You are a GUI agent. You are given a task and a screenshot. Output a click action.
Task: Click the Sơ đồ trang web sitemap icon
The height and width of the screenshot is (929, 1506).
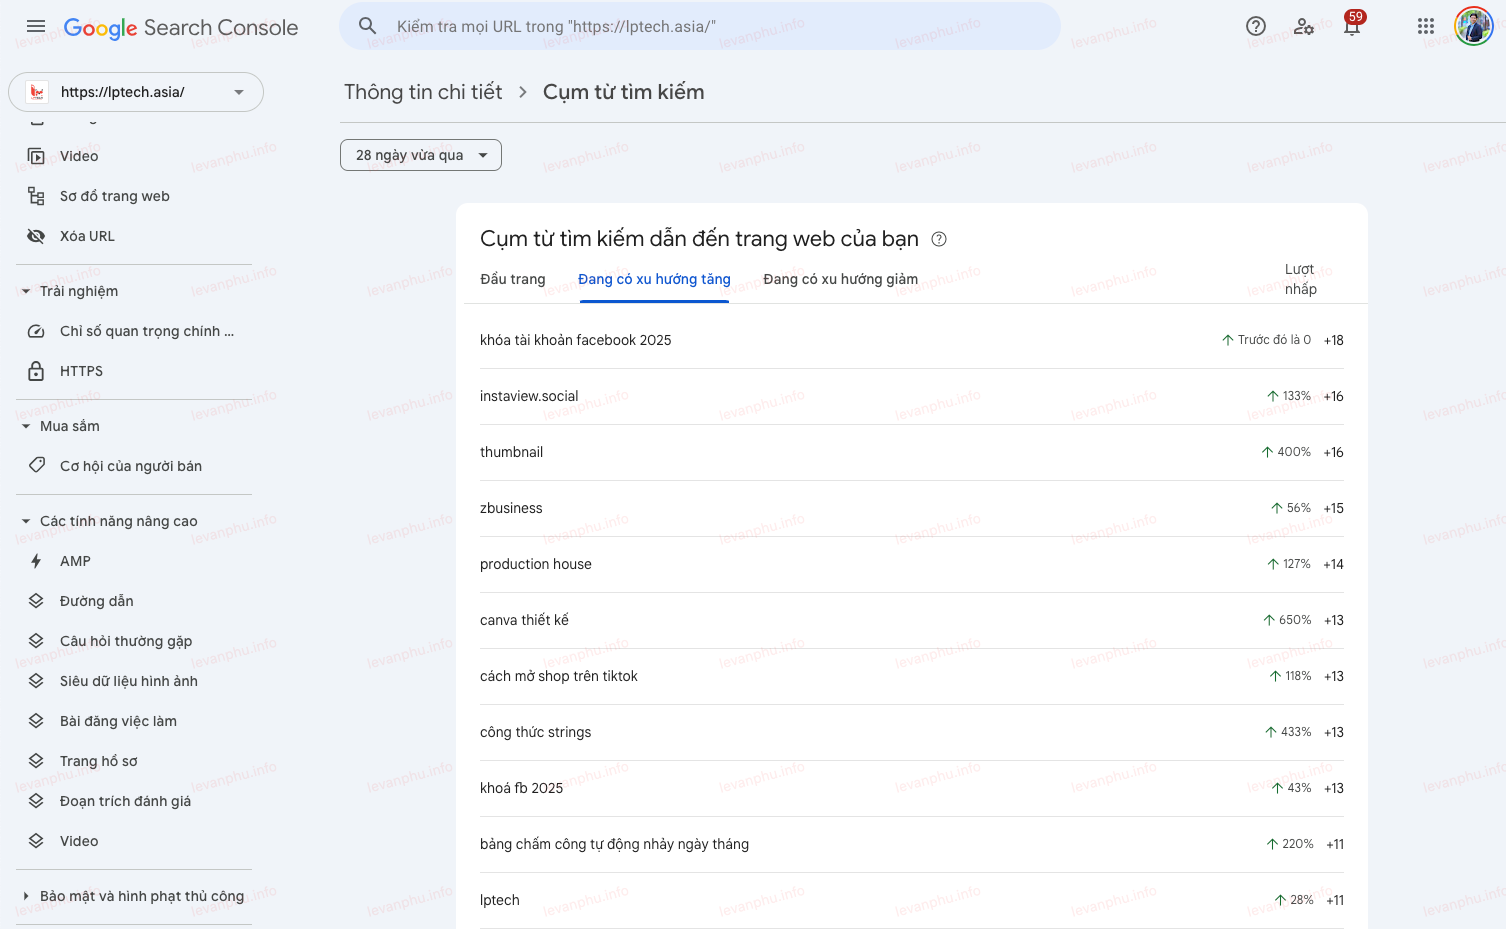[x=36, y=196]
